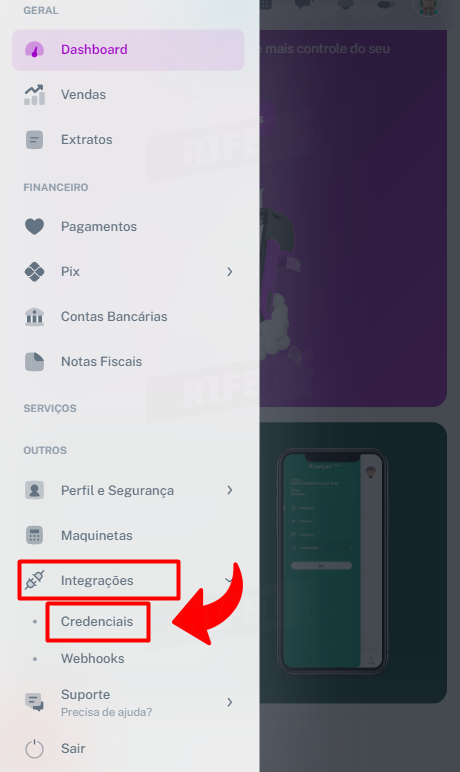Click the Pagamentos heart icon
This screenshot has height=772, width=460.
point(34,226)
